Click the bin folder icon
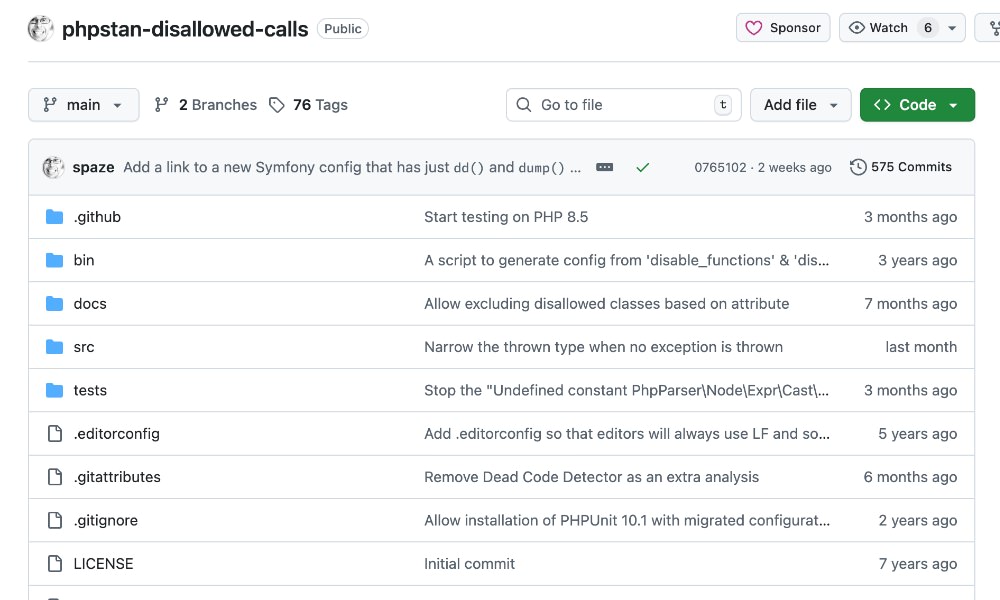 click(55, 260)
